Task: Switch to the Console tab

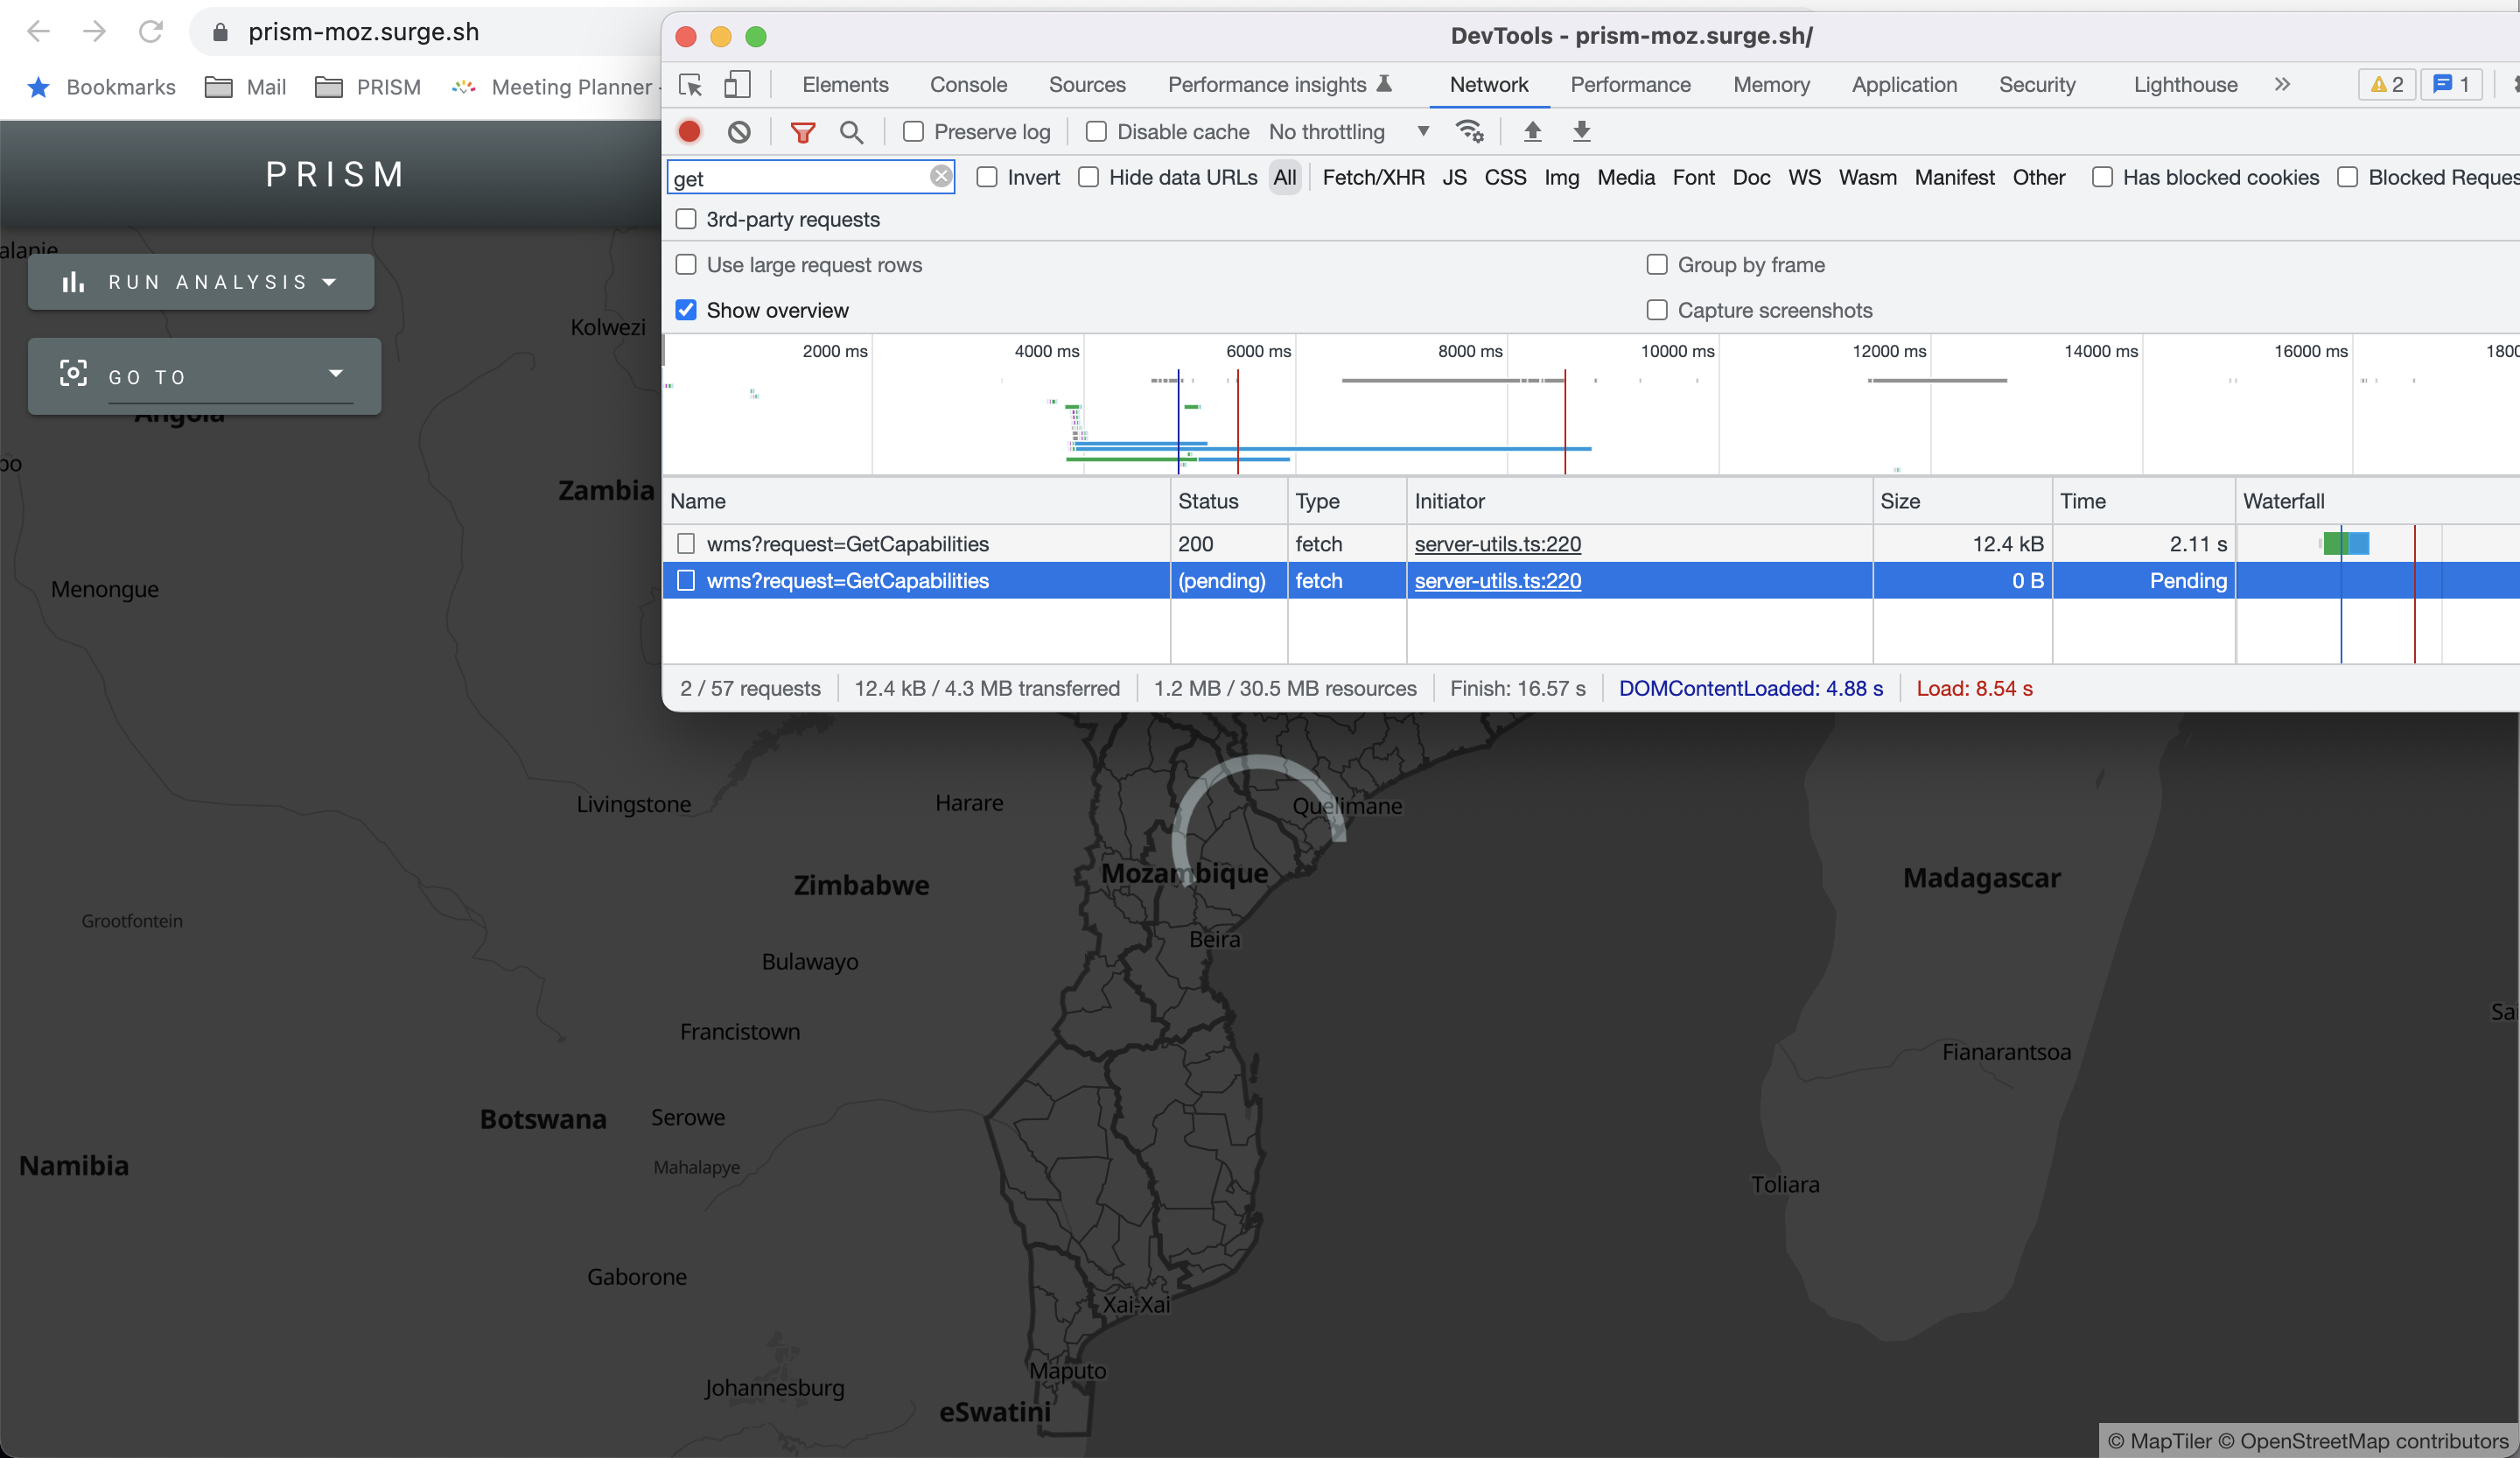Action: 968,85
